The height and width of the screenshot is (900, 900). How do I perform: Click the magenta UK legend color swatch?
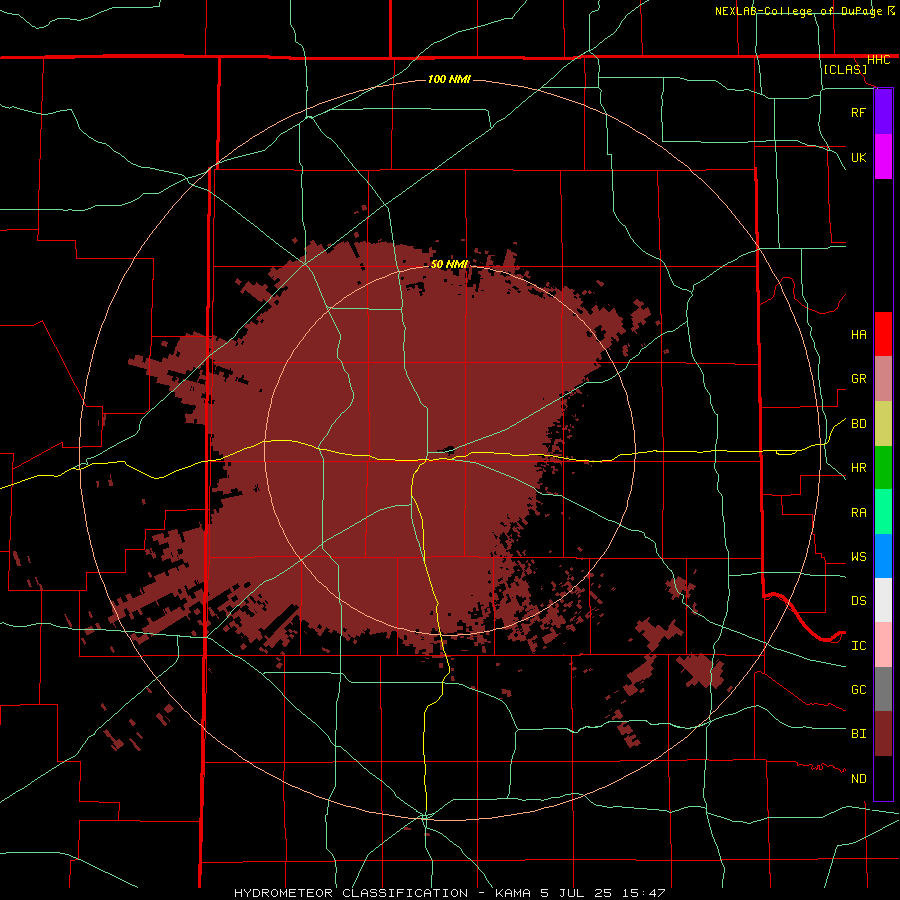click(x=883, y=157)
